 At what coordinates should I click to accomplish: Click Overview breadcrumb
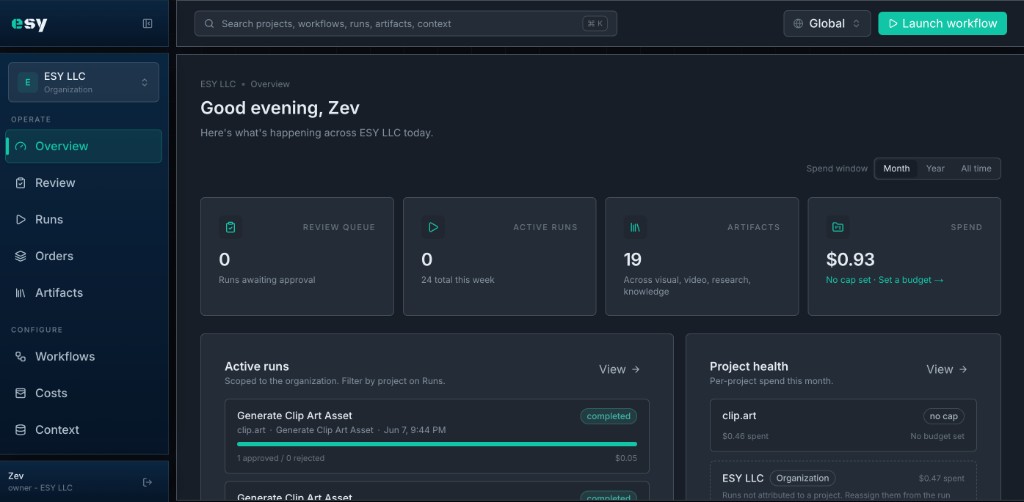pyautogui.click(x=270, y=84)
